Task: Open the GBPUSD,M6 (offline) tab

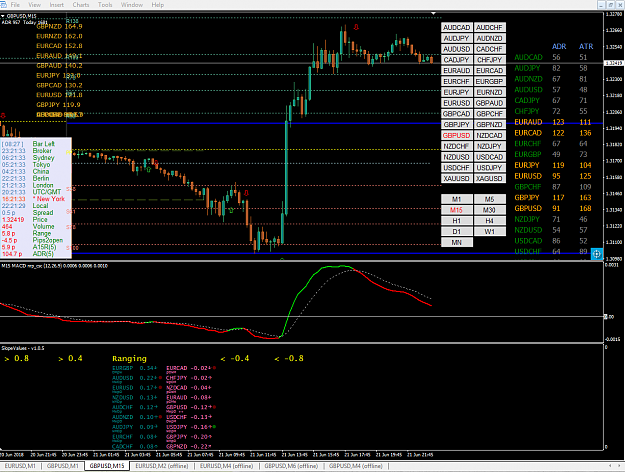Action: 291,466
